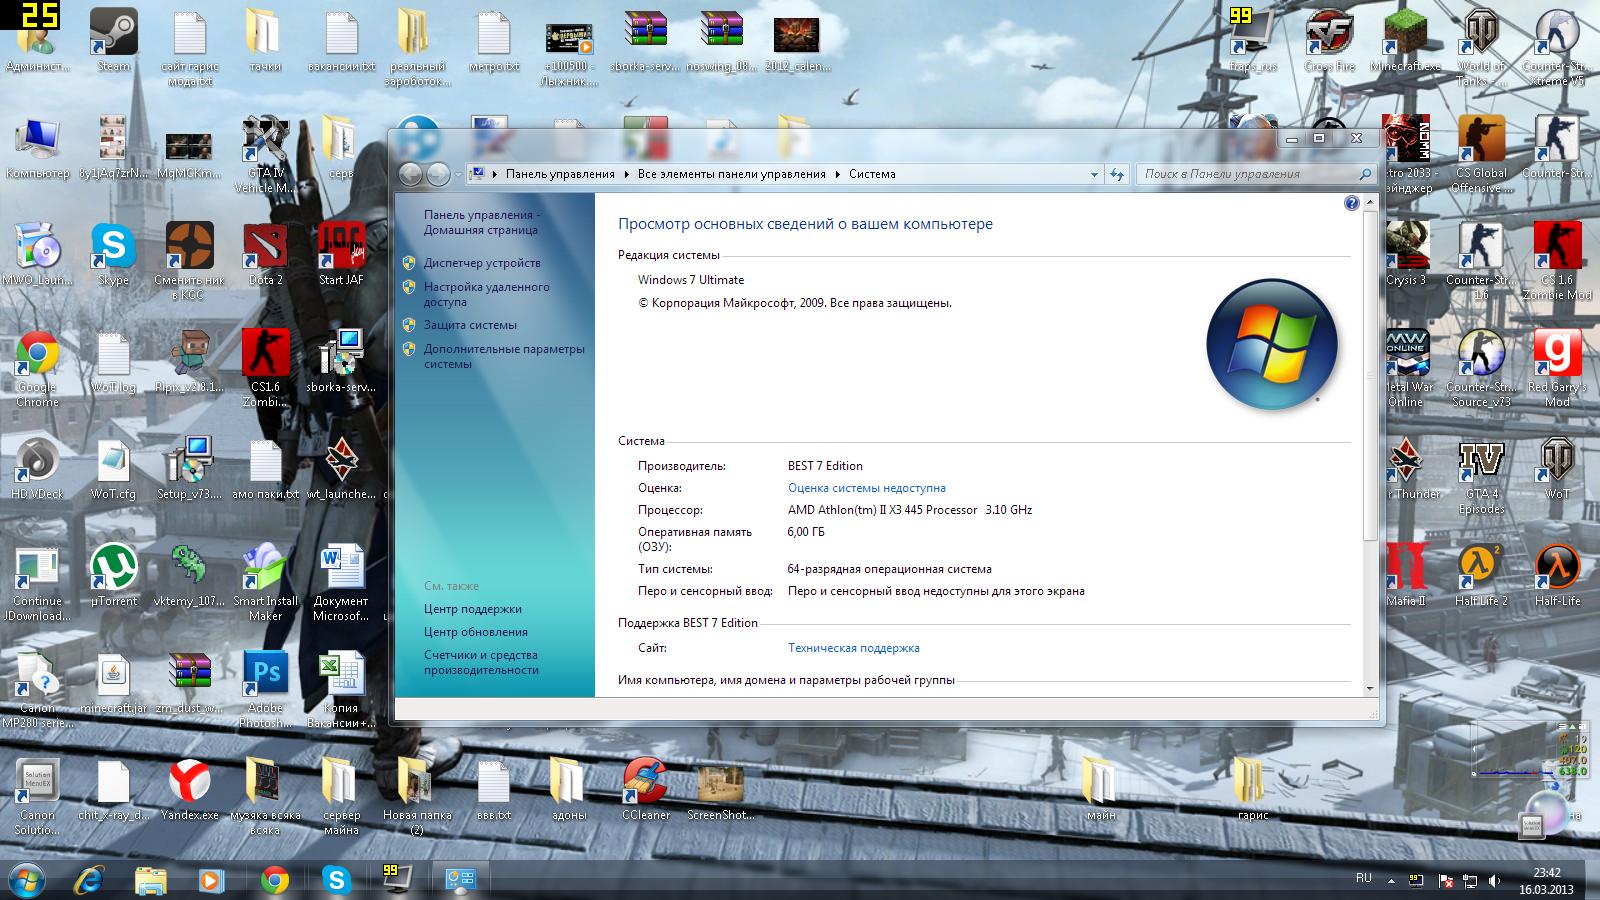Image resolution: width=1600 pixels, height=900 pixels.
Task: Refresh the Control Panel address bar
Action: (1117, 174)
